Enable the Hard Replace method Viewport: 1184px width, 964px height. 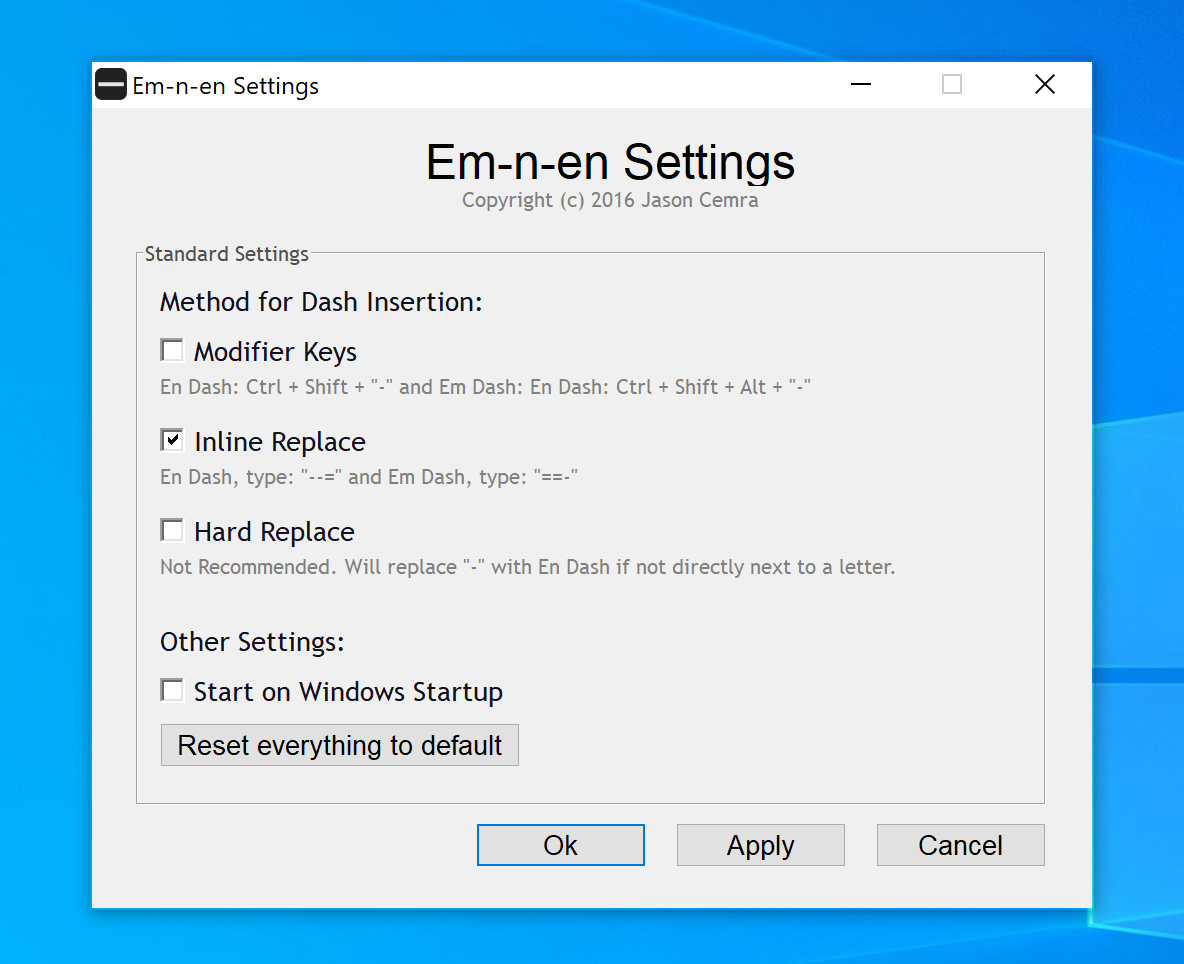pyautogui.click(x=171, y=529)
